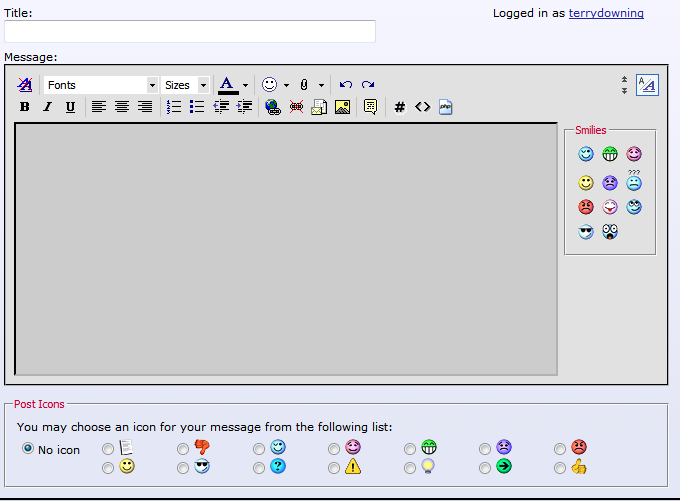Viewport: 680px width, 501px height.
Task: Select the blue wink post icon radio
Action: (x=259, y=449)
